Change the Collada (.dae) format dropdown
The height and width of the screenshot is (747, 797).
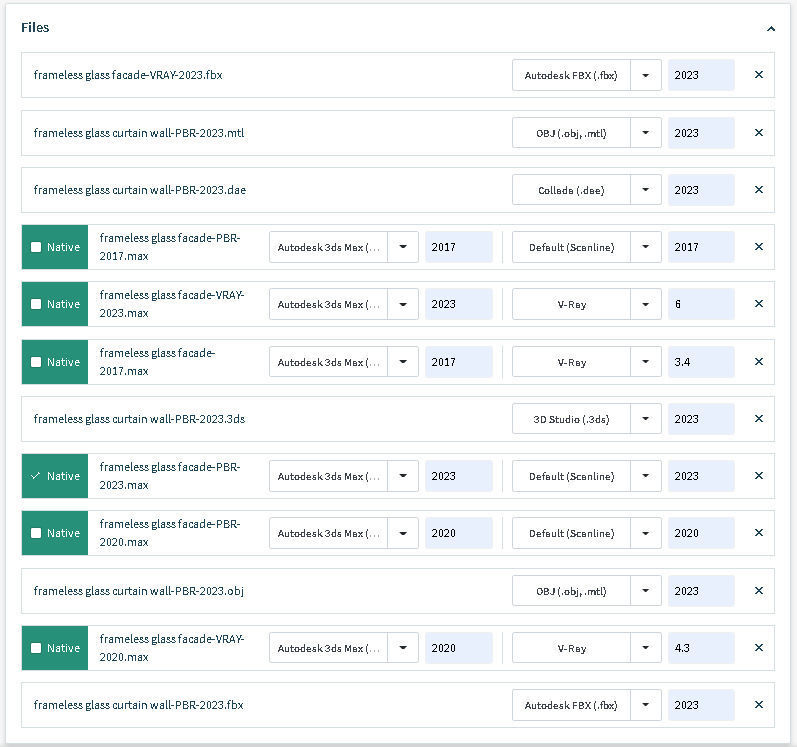[646, 190]
